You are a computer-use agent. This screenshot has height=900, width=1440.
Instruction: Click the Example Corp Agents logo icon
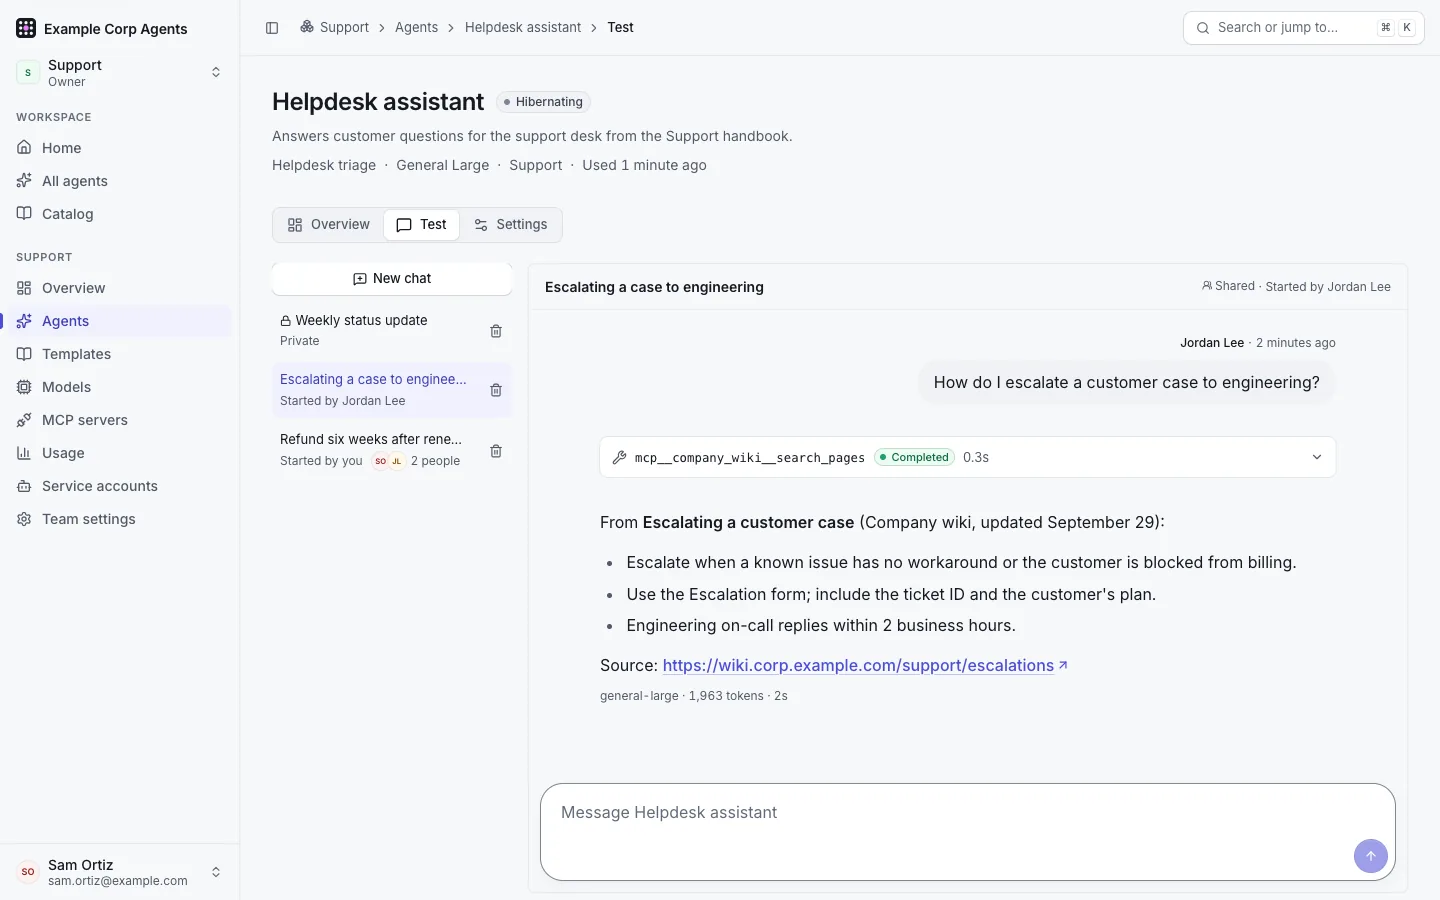click(26, 28)
